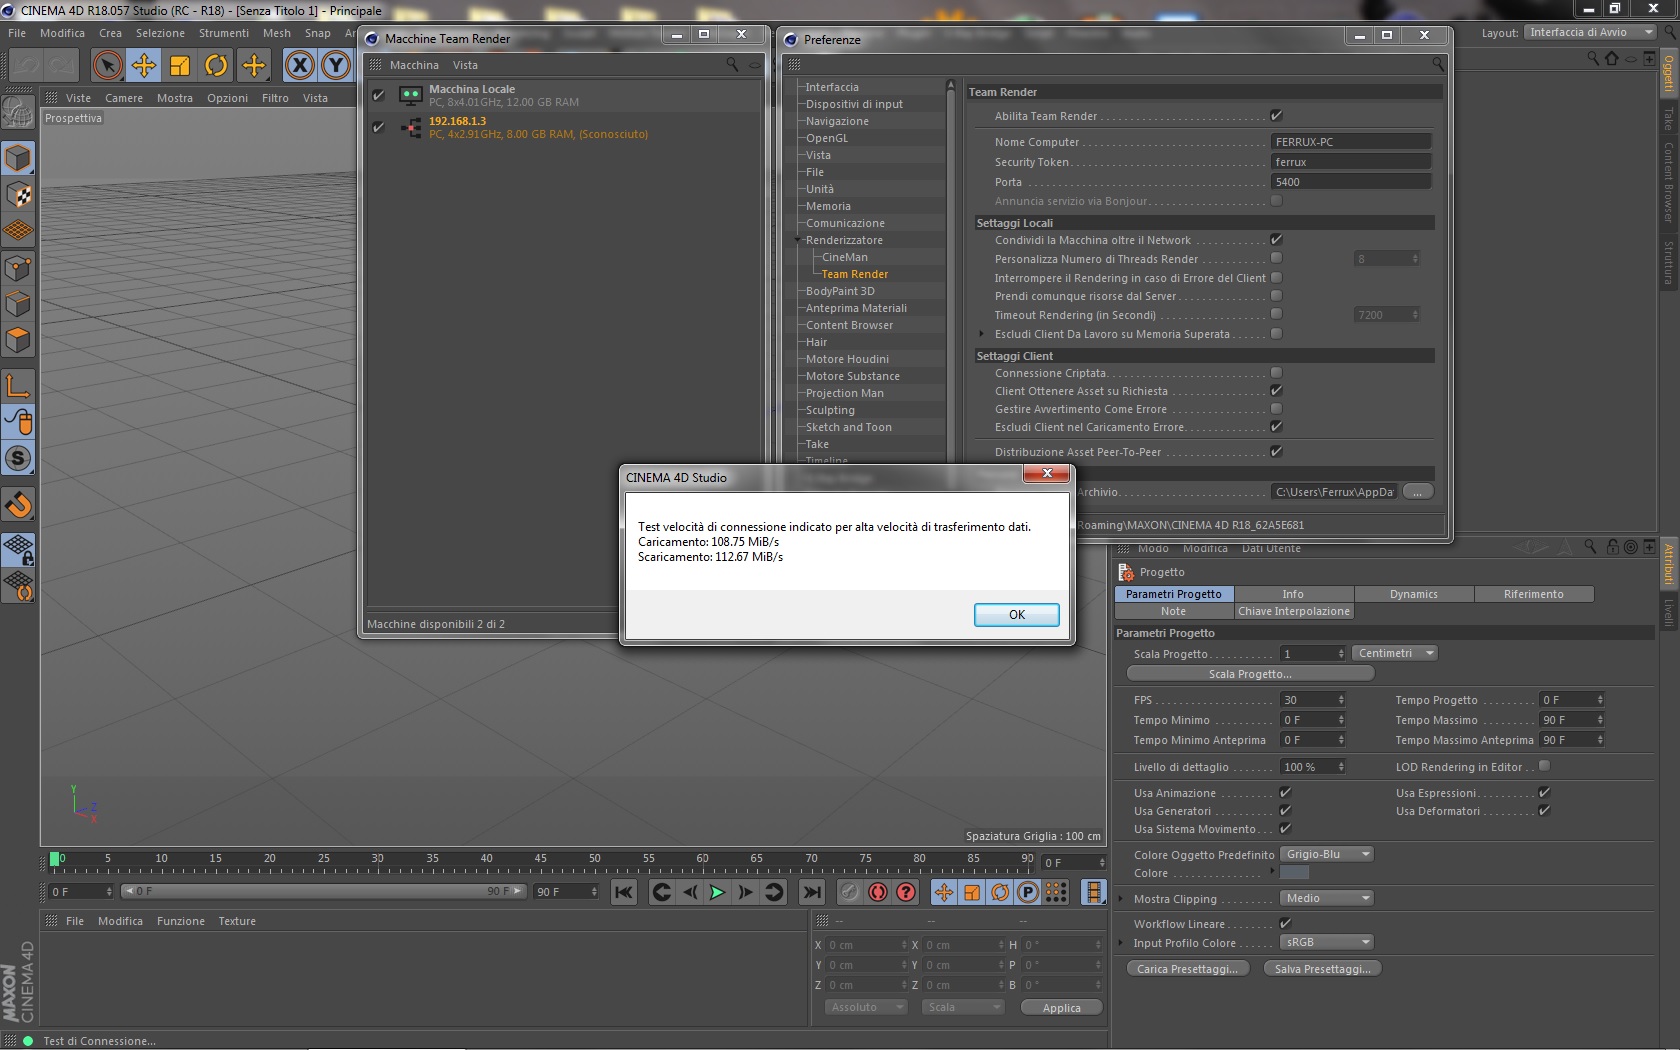Open Macchina menu in Team Render window
Viewport: 1680px width, 1050px height.
(414, 65)
